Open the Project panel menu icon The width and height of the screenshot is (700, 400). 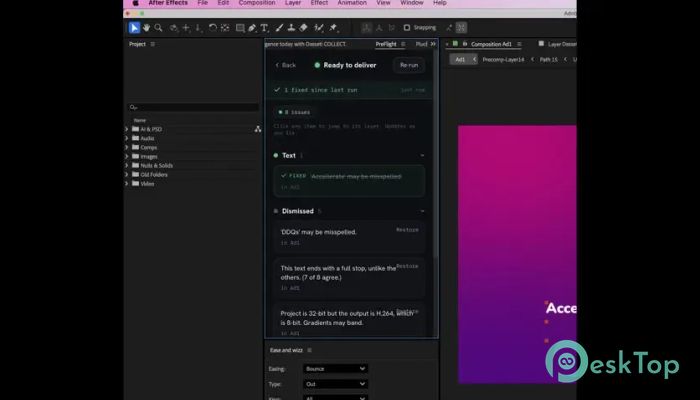coord(153,44)
